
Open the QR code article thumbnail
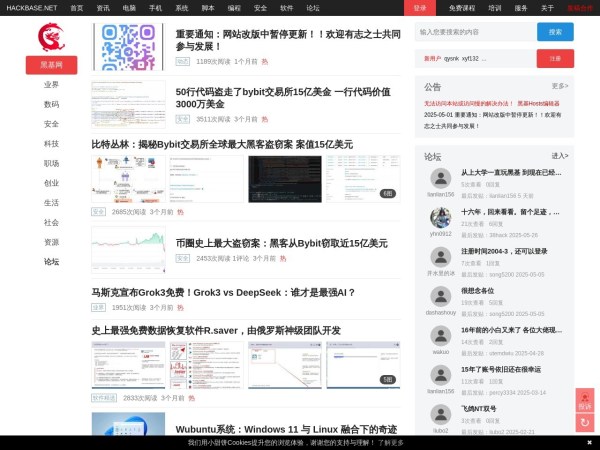click(x=128, y=46)
